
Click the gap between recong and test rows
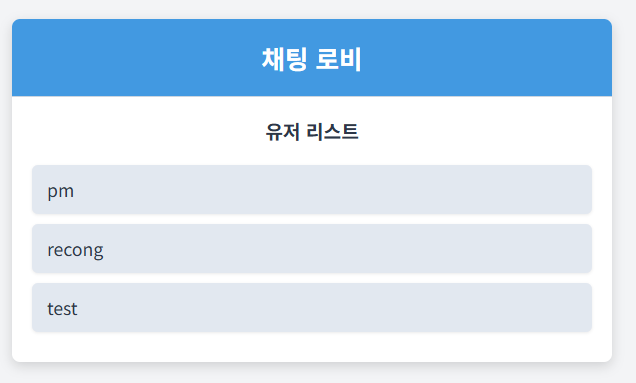(312, 278)
